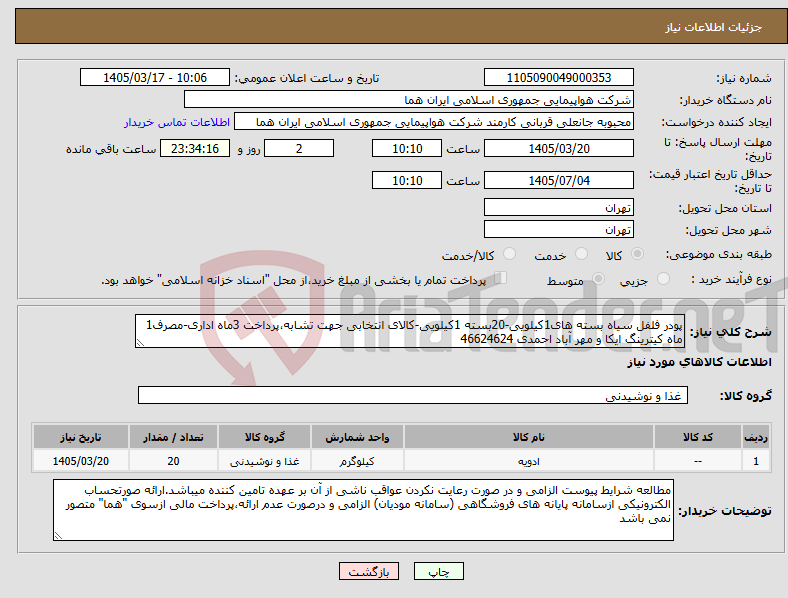Click the request creator name field

(434, 122)
